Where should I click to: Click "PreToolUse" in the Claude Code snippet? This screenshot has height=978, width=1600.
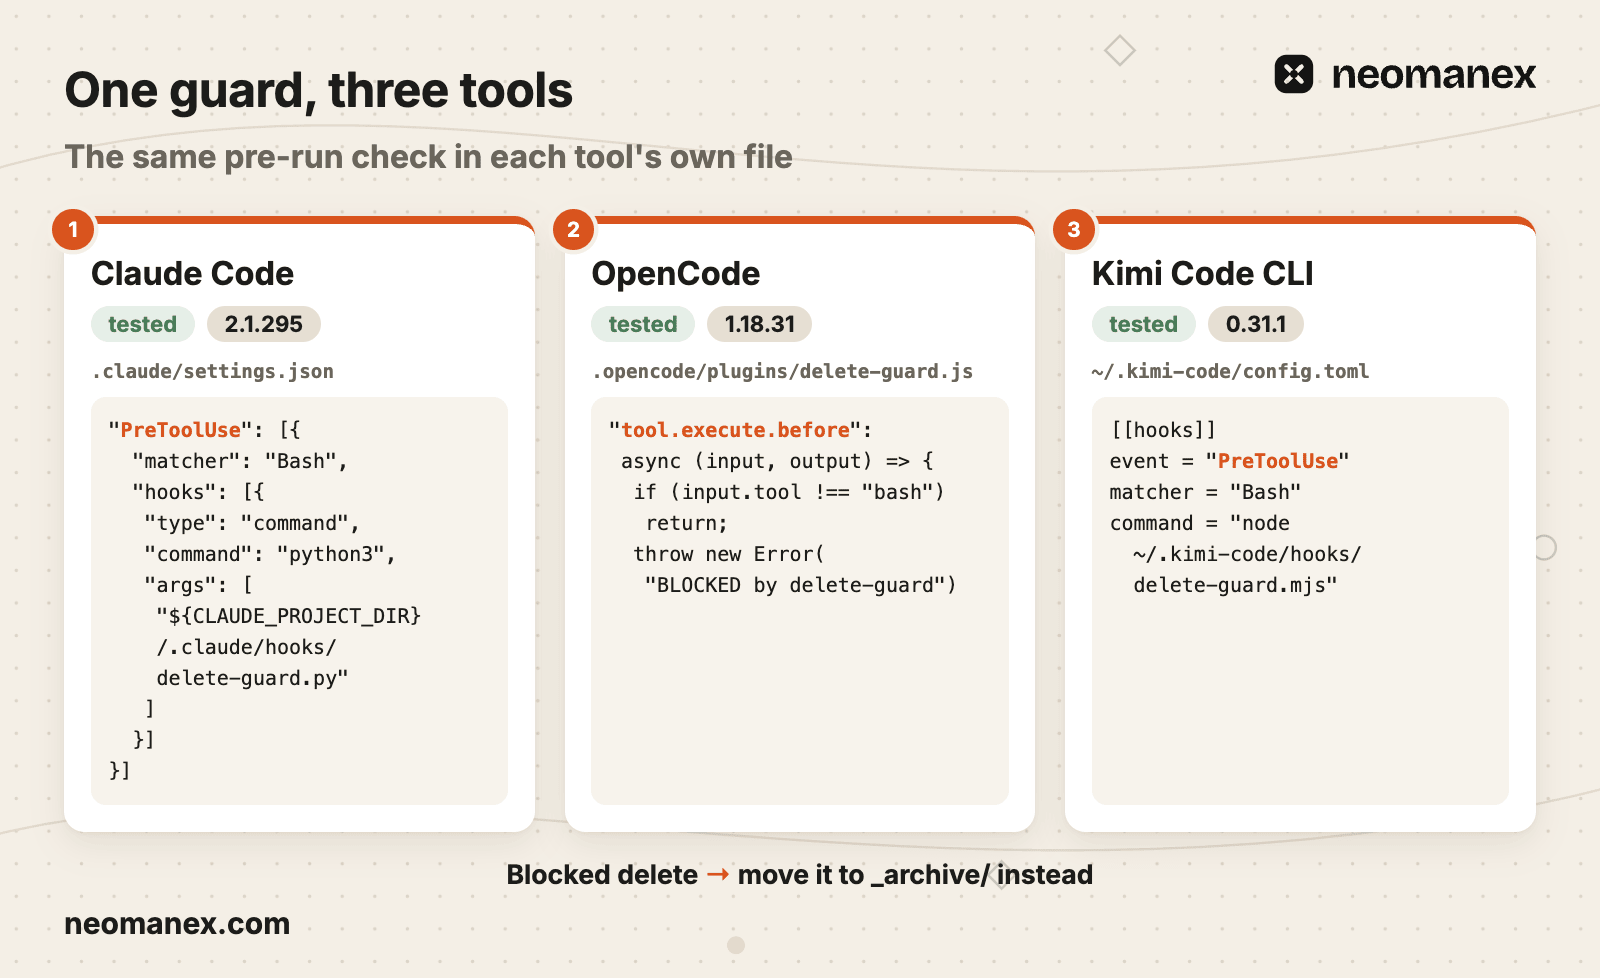click(x=181, y=430)
